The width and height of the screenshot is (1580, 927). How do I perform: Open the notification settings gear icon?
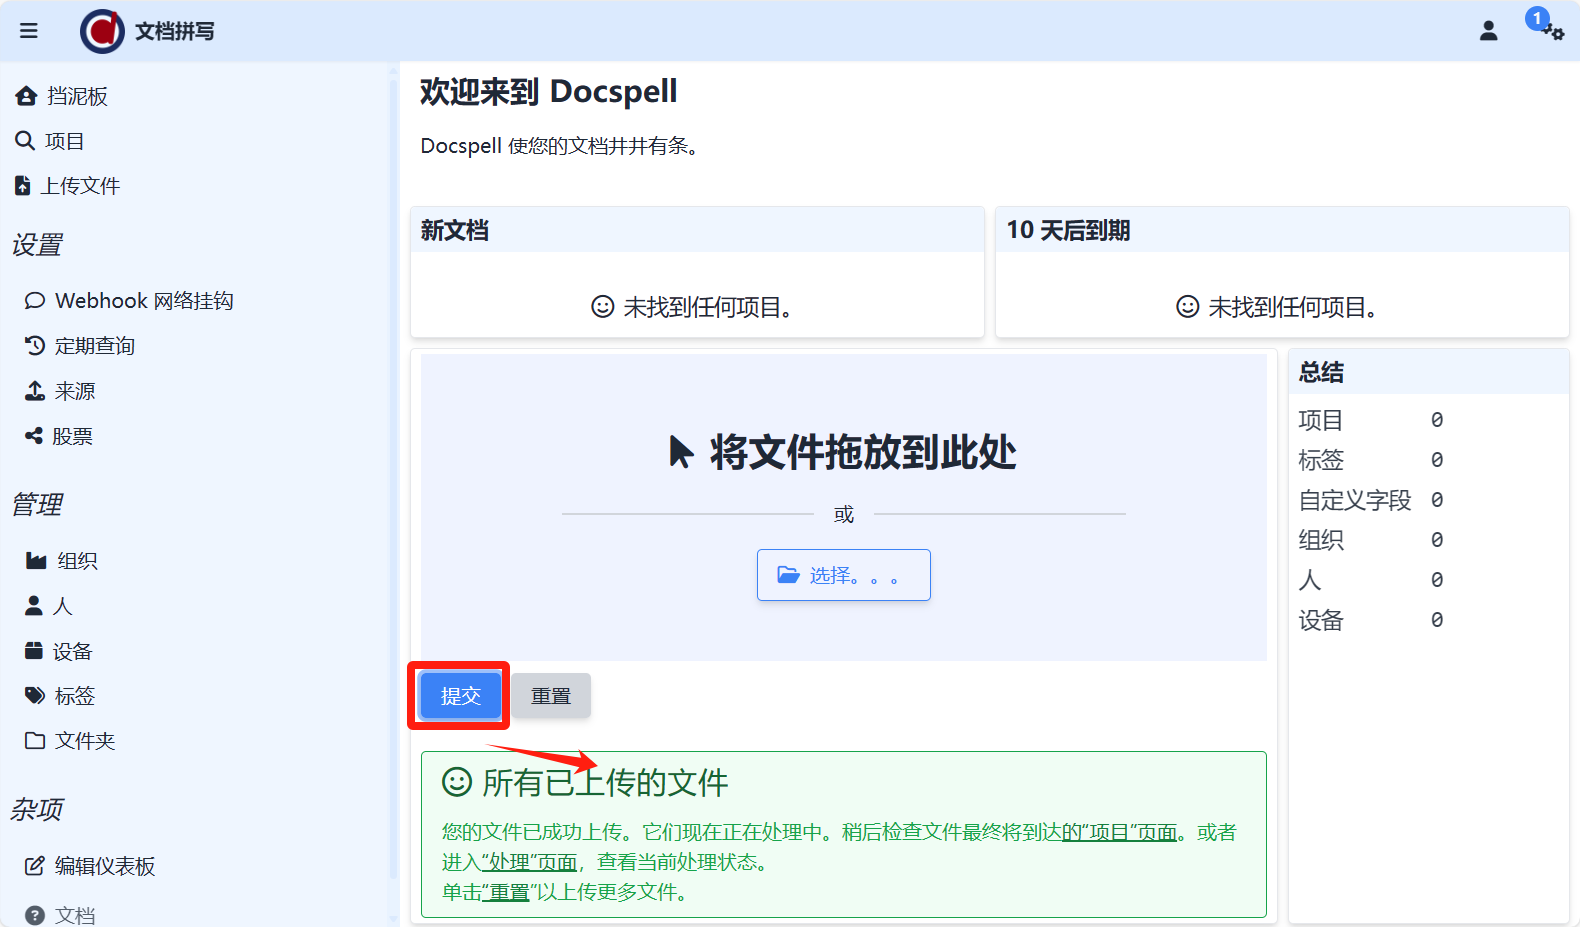1553,32
